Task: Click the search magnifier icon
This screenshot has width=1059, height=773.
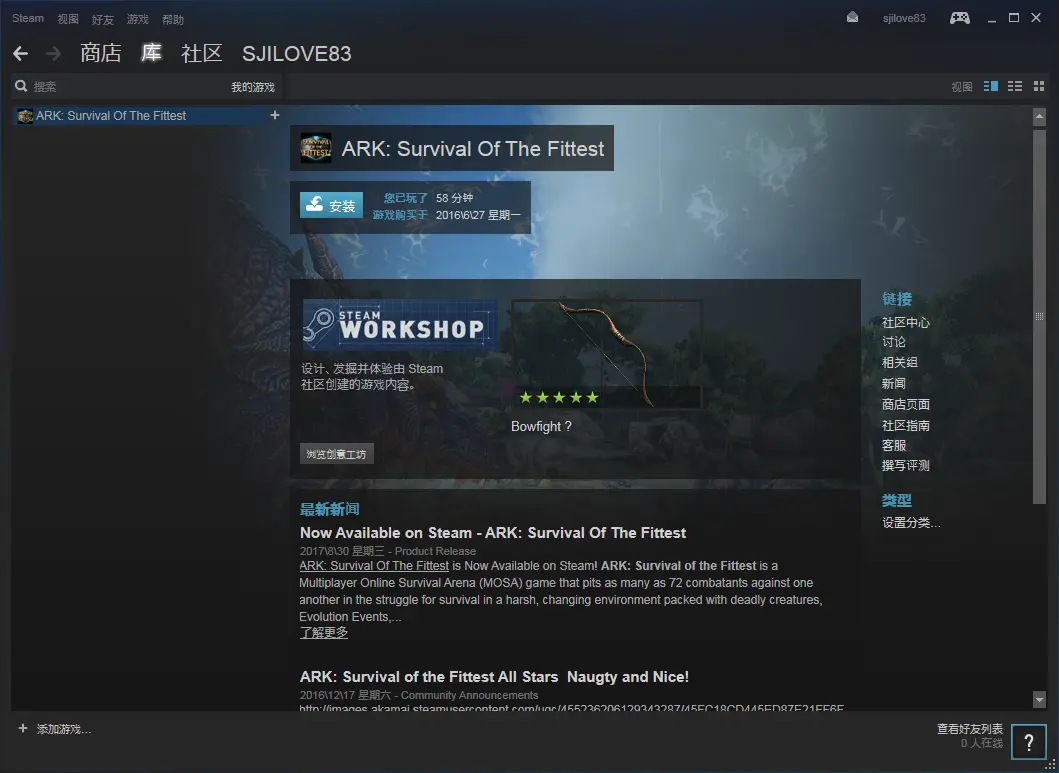Action: (22, 86)
